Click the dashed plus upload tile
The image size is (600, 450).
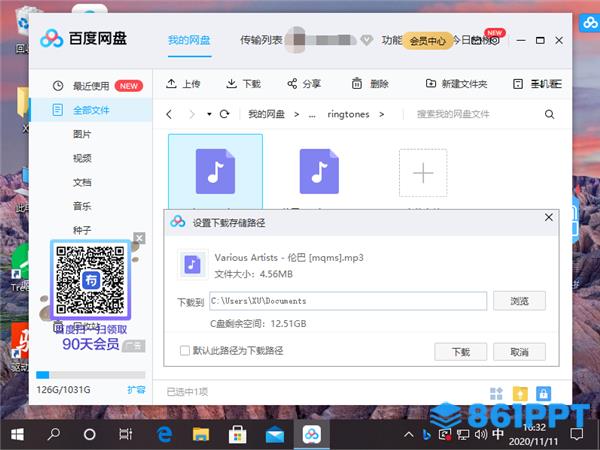423,173
